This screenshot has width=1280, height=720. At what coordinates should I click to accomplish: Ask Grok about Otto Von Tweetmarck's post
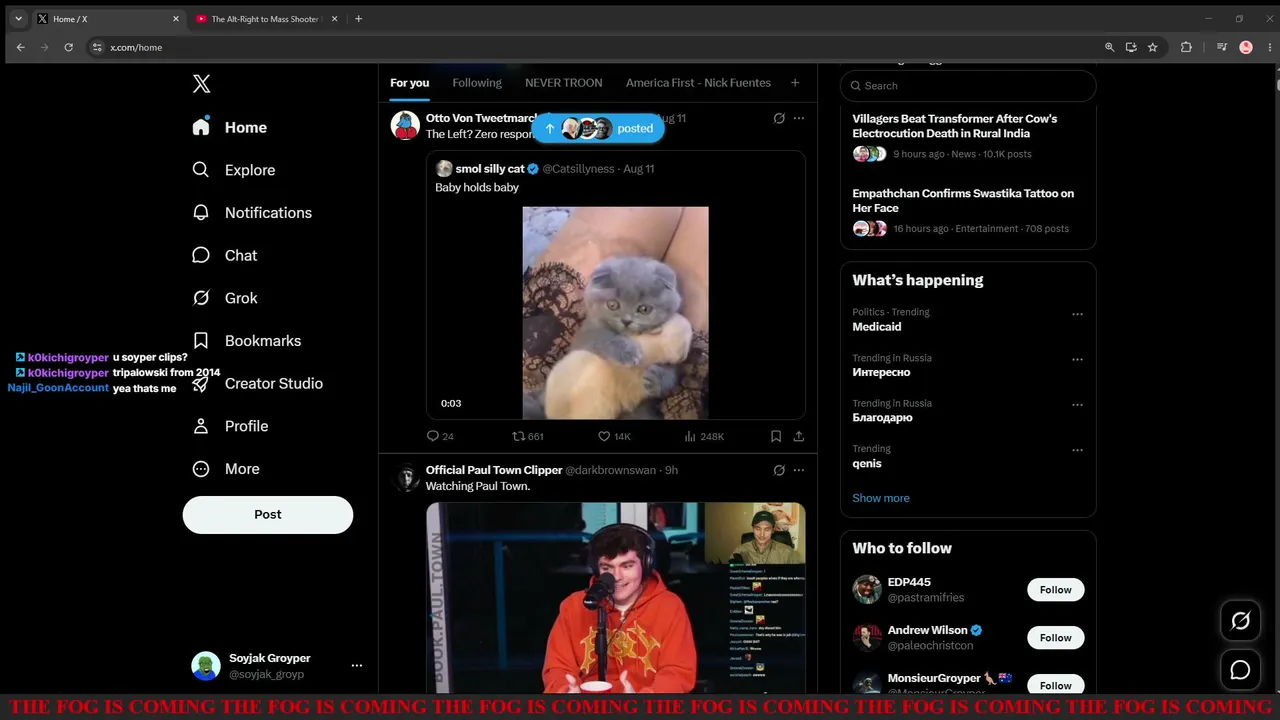779,118
